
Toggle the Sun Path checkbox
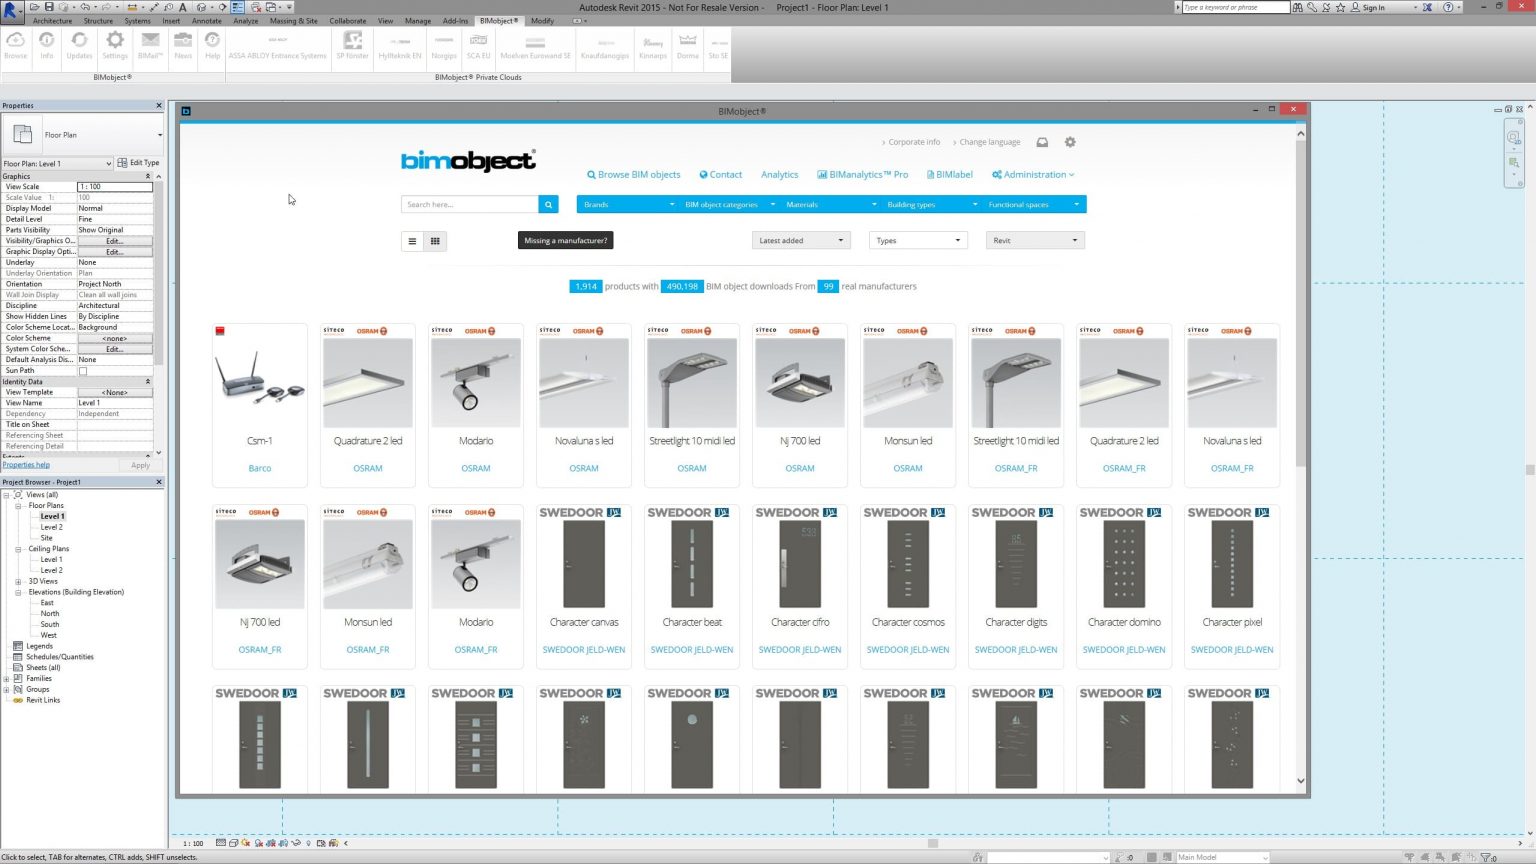(x=84, y=370)
